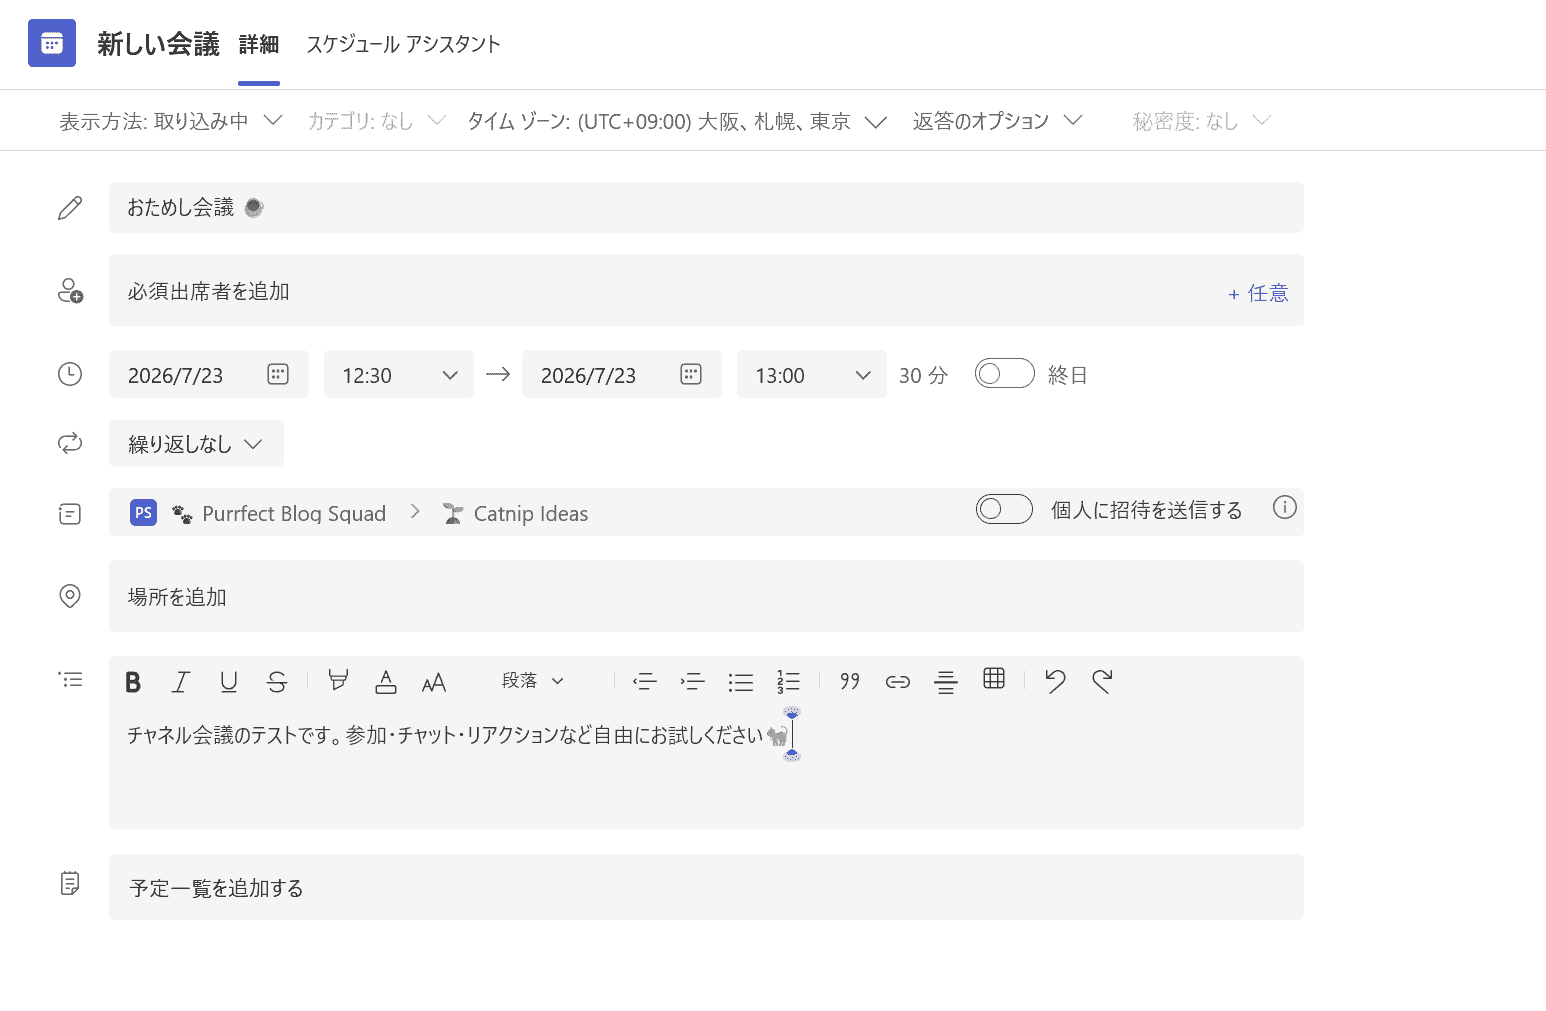Open font color tool
The height and width of the screenshot is (1011, 1546).
pos(386,682)
